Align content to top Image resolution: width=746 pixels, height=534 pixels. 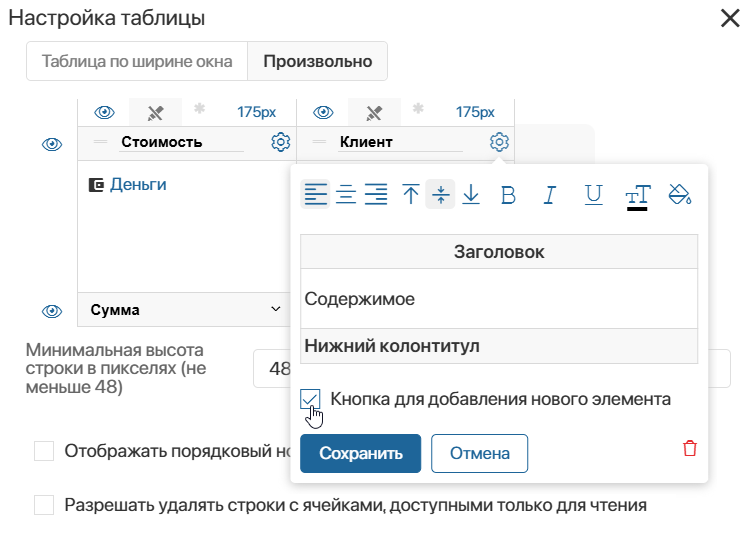(x=411, y=194)
